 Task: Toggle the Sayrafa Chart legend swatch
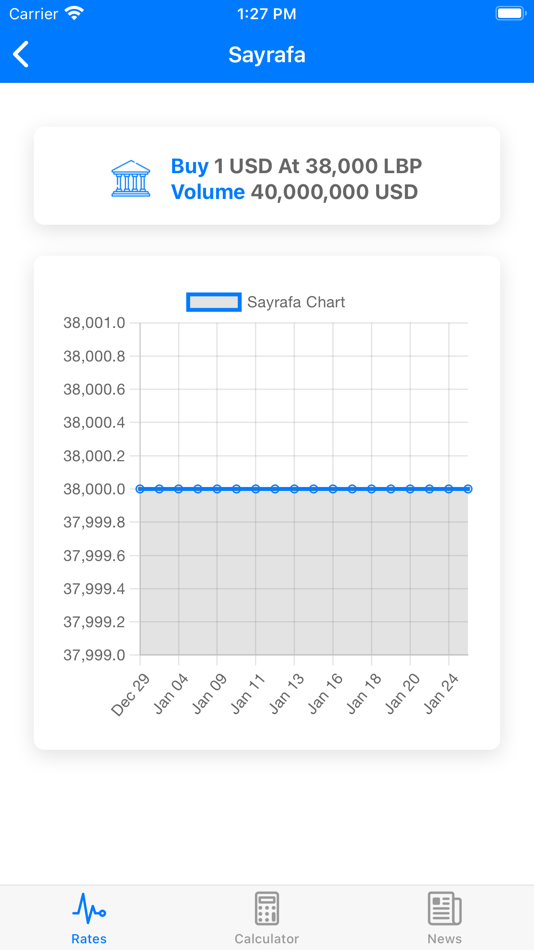click(x=213, y=302)
